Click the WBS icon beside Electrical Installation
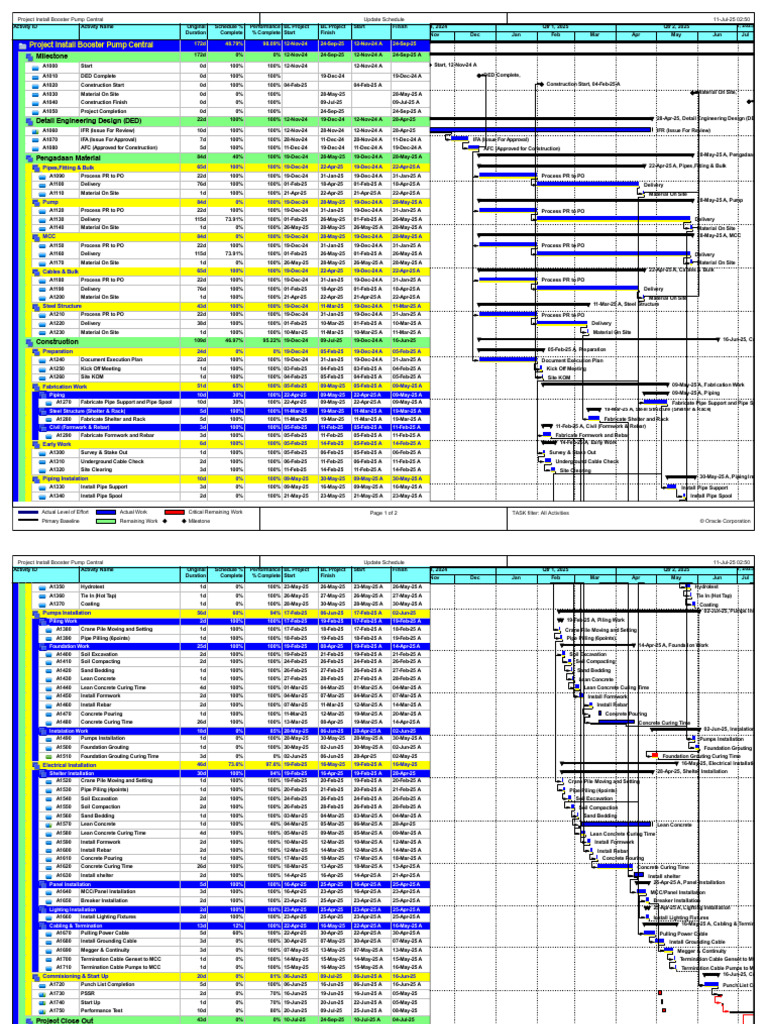The image size is (768, 1024). (x=37, y=765)
